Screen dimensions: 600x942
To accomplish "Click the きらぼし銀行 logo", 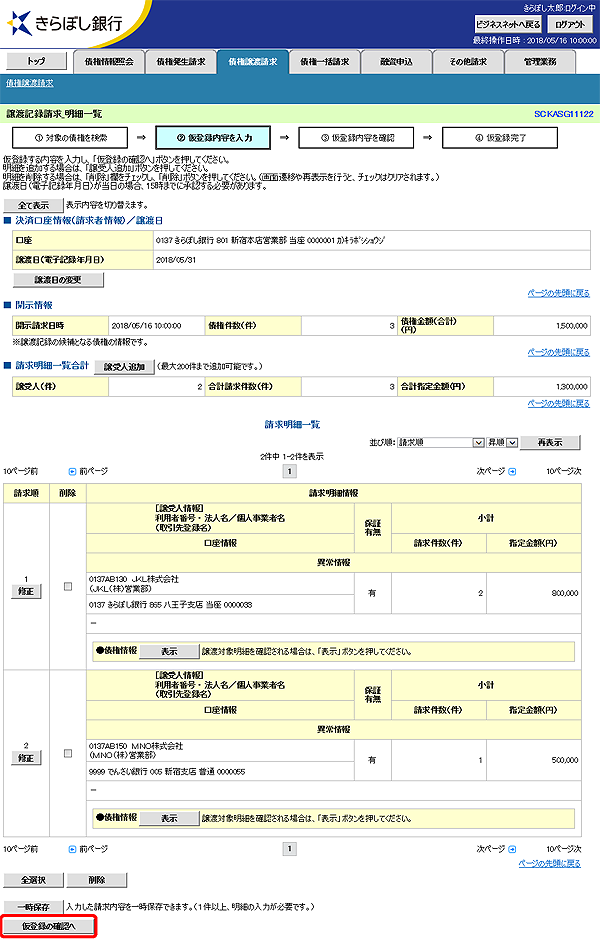I will coord(64,23).
